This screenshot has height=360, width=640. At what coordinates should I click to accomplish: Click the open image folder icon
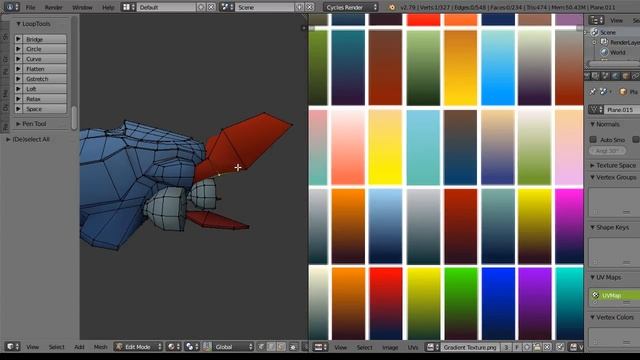pos(537,347)
